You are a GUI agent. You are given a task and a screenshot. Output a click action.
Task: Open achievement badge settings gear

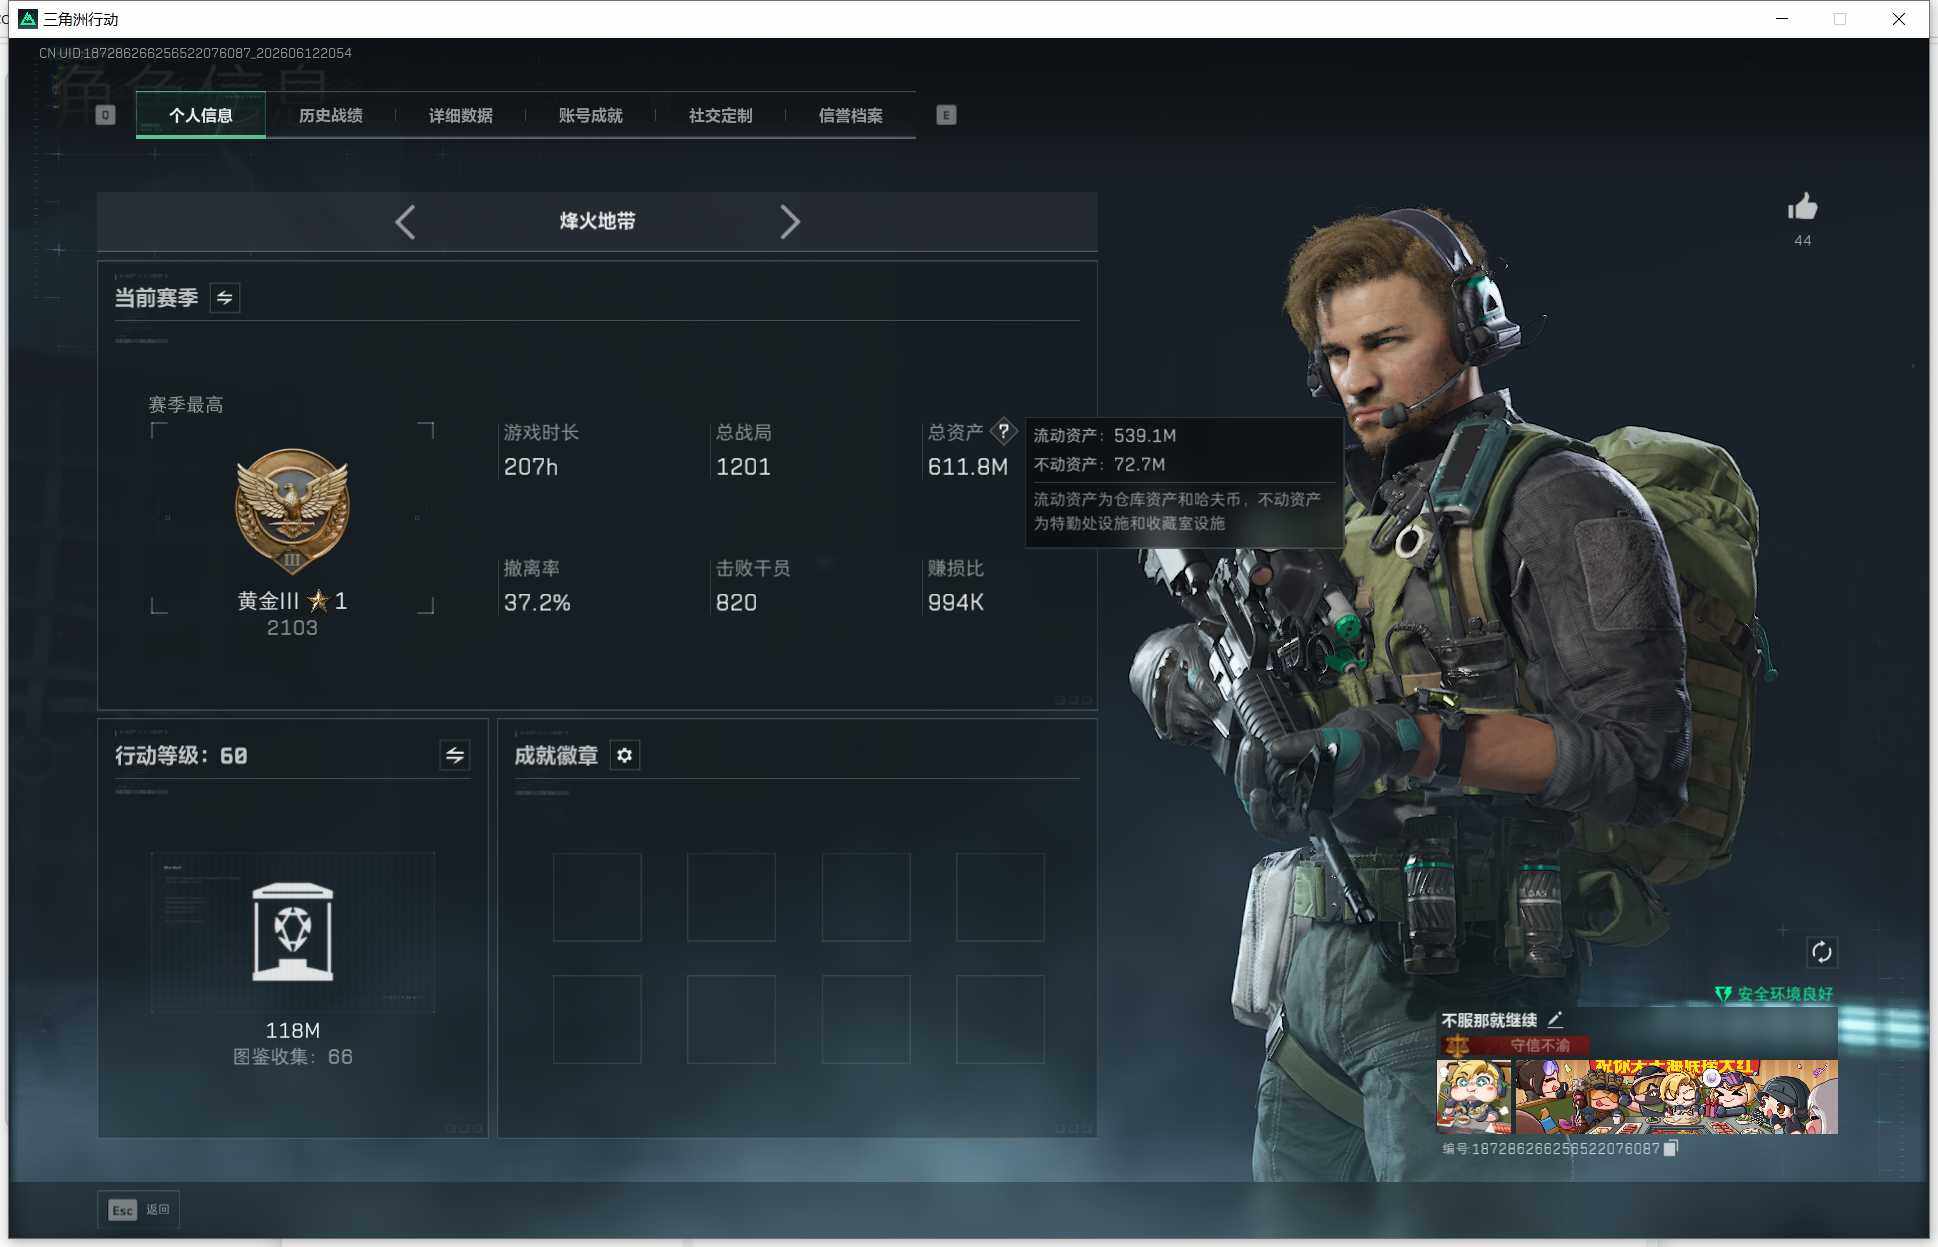tap(625, 755)
